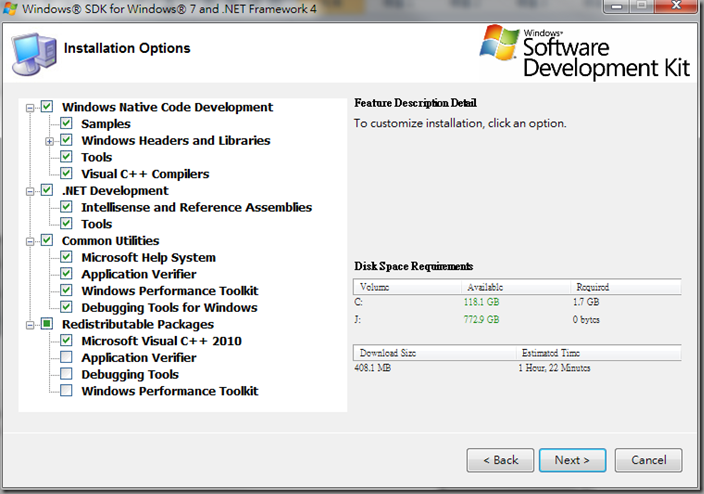The width and height of the screenshot is (704, 494).
Task: Select the Samples tree label
Action: pyautogui.click(x=106, y=124)
